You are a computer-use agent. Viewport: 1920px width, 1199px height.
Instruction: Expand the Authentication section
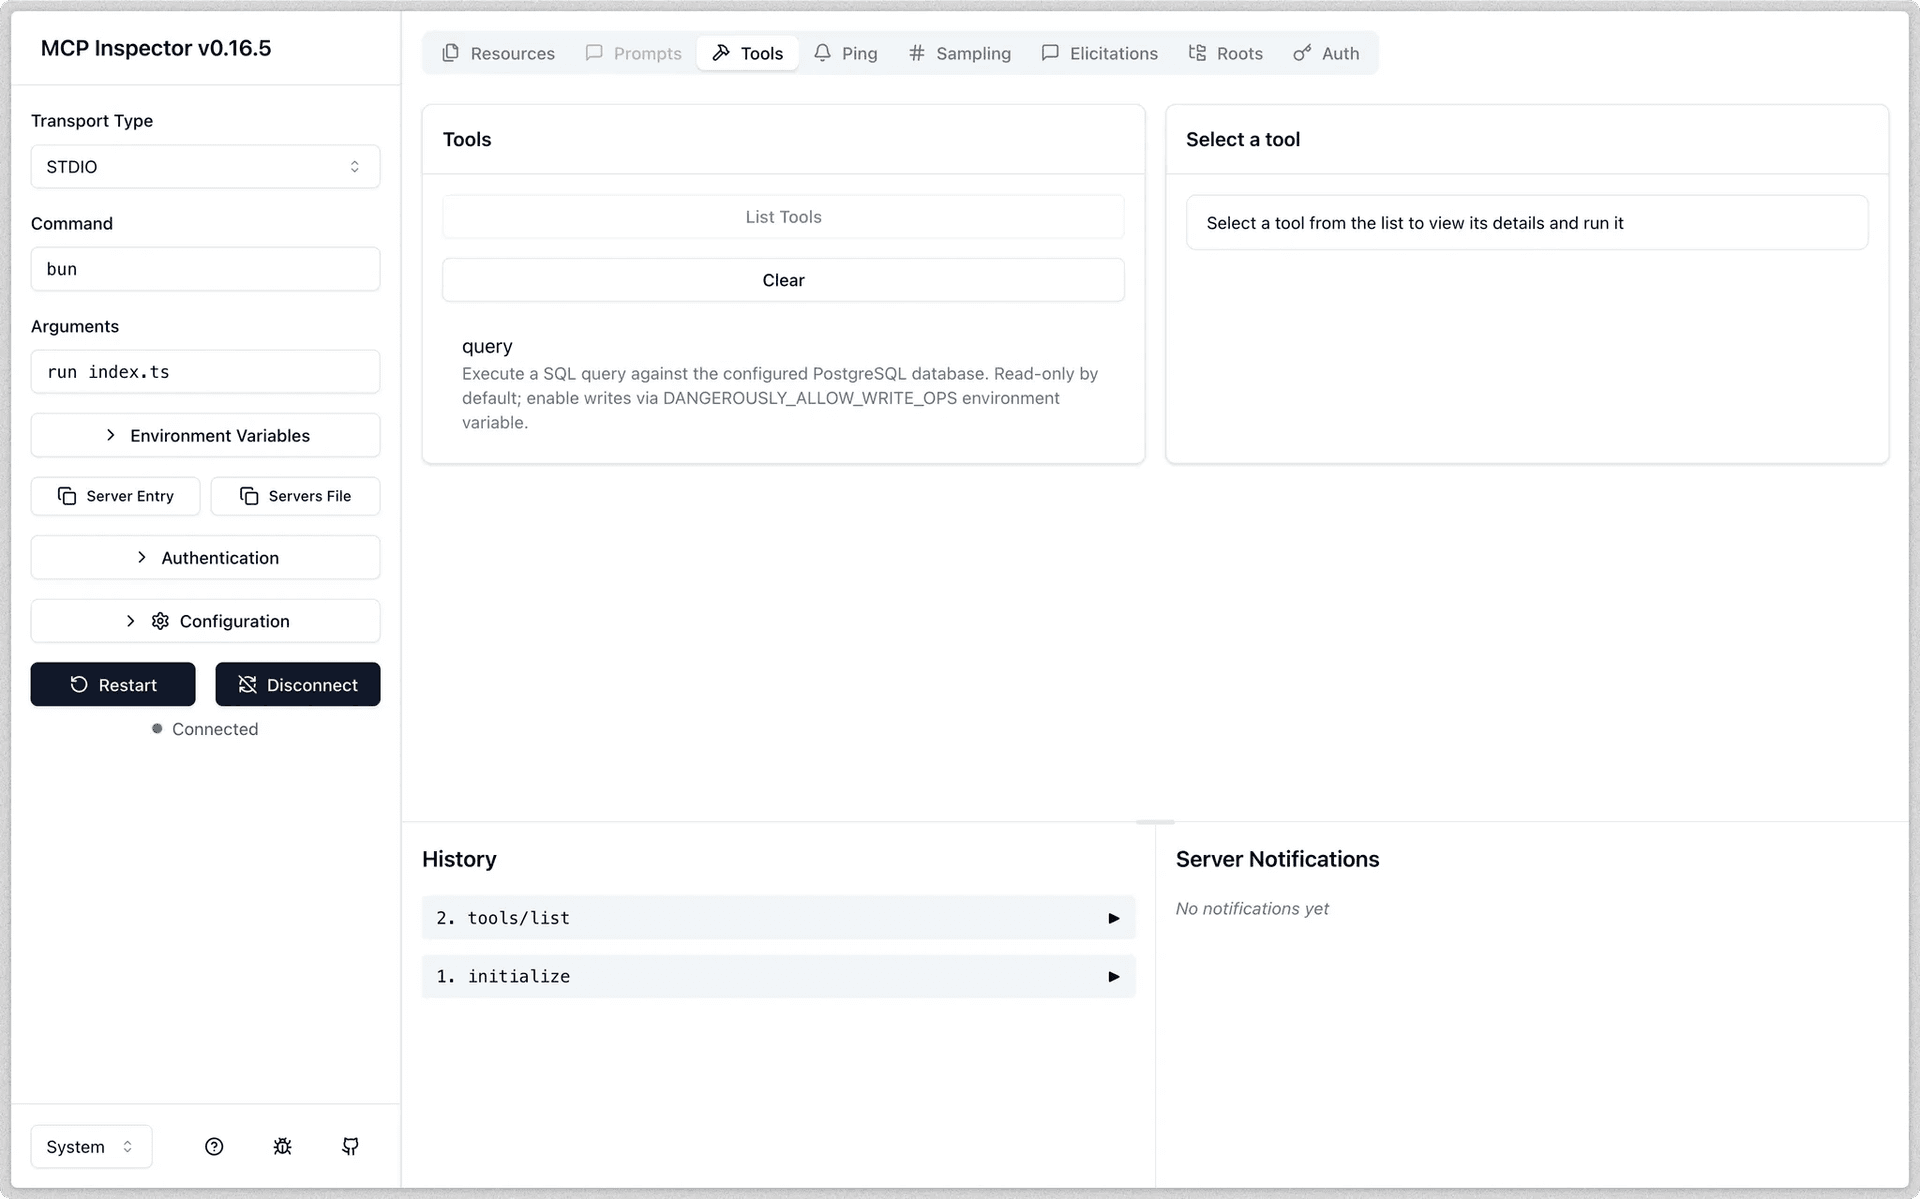205,558
